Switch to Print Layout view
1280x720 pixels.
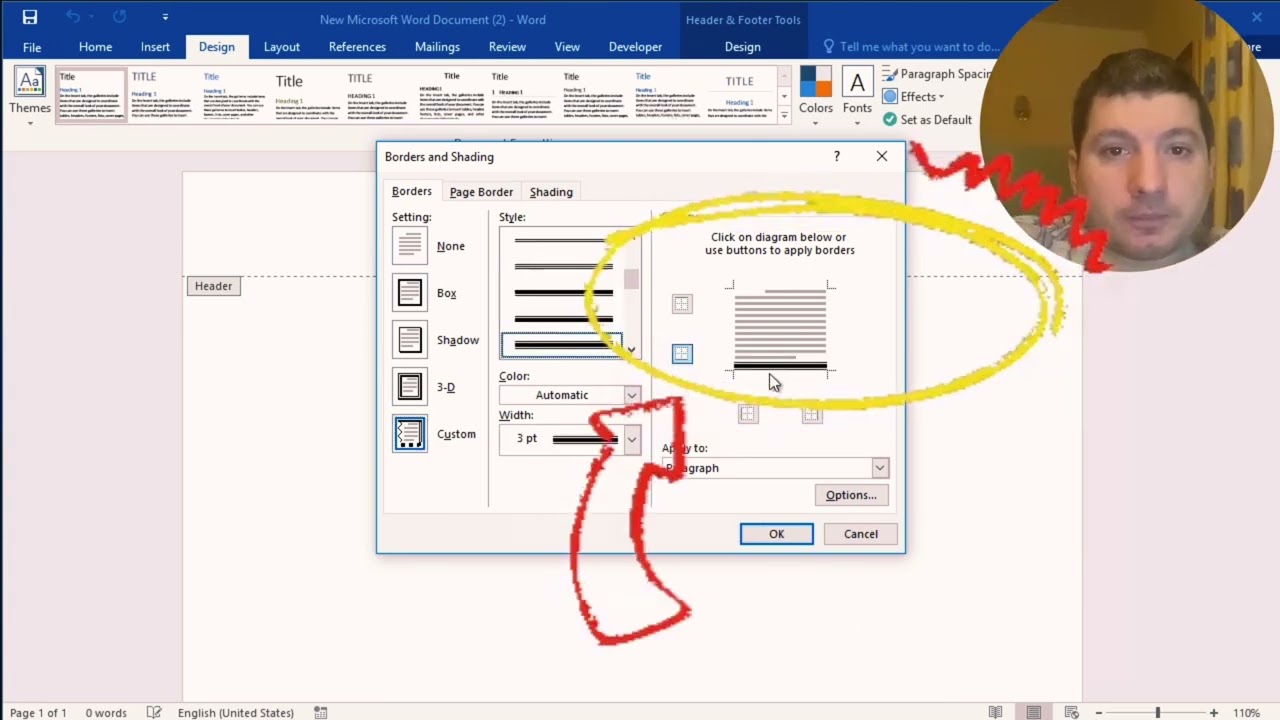click(1034, 712)
